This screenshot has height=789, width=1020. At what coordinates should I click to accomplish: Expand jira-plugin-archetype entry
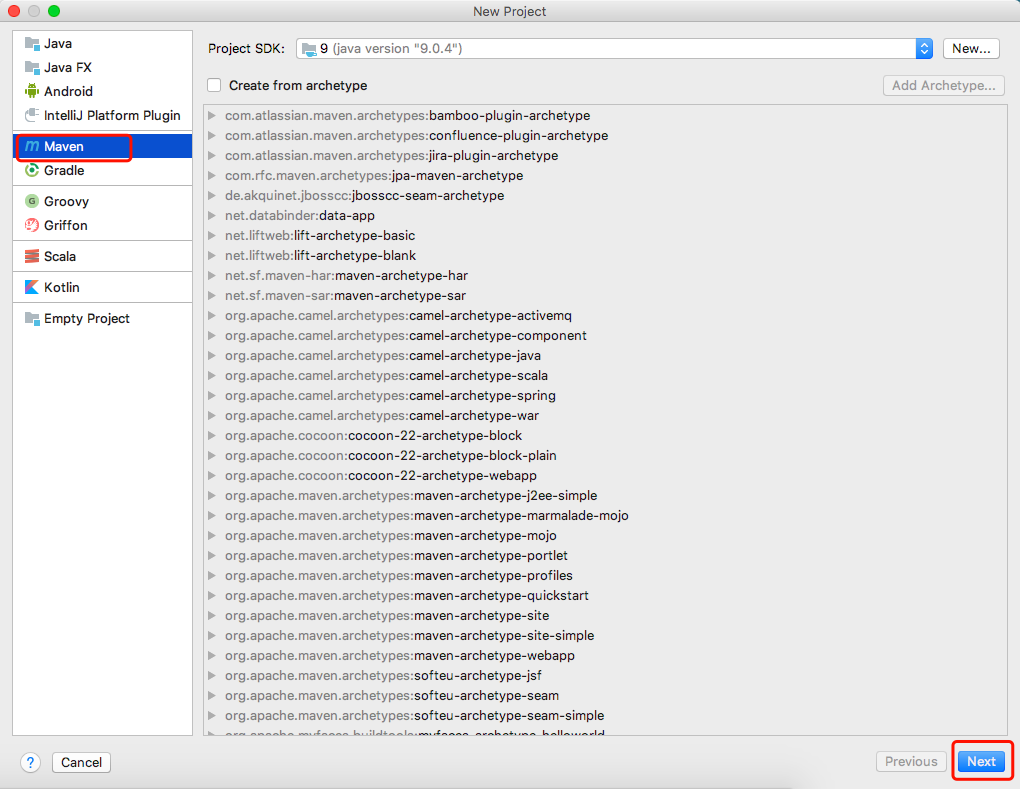[211, 155]
